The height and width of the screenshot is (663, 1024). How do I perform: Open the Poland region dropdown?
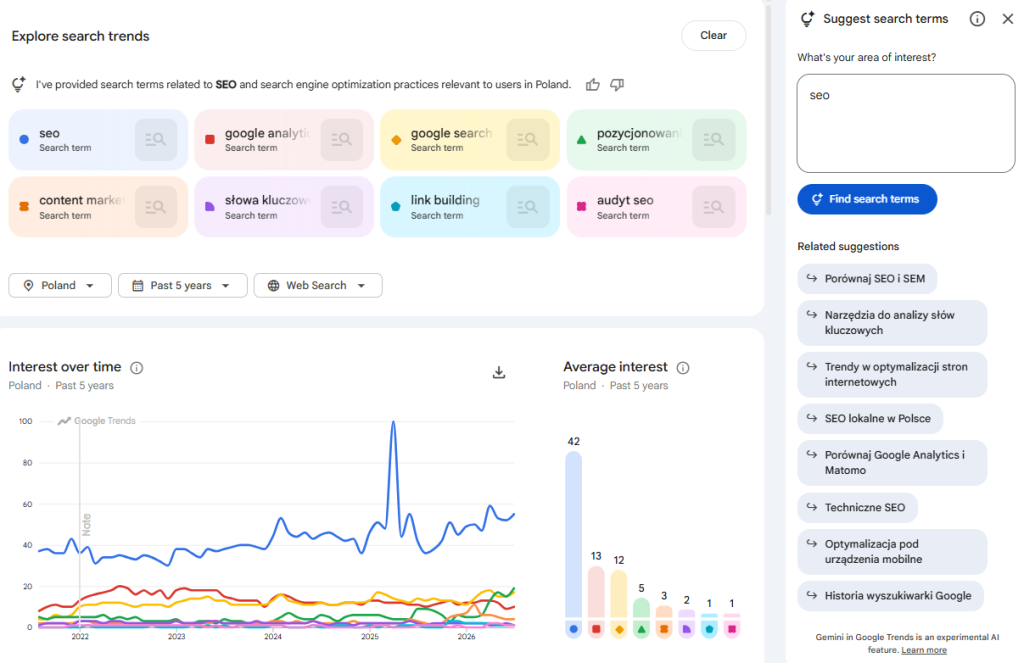coord(60,285)
